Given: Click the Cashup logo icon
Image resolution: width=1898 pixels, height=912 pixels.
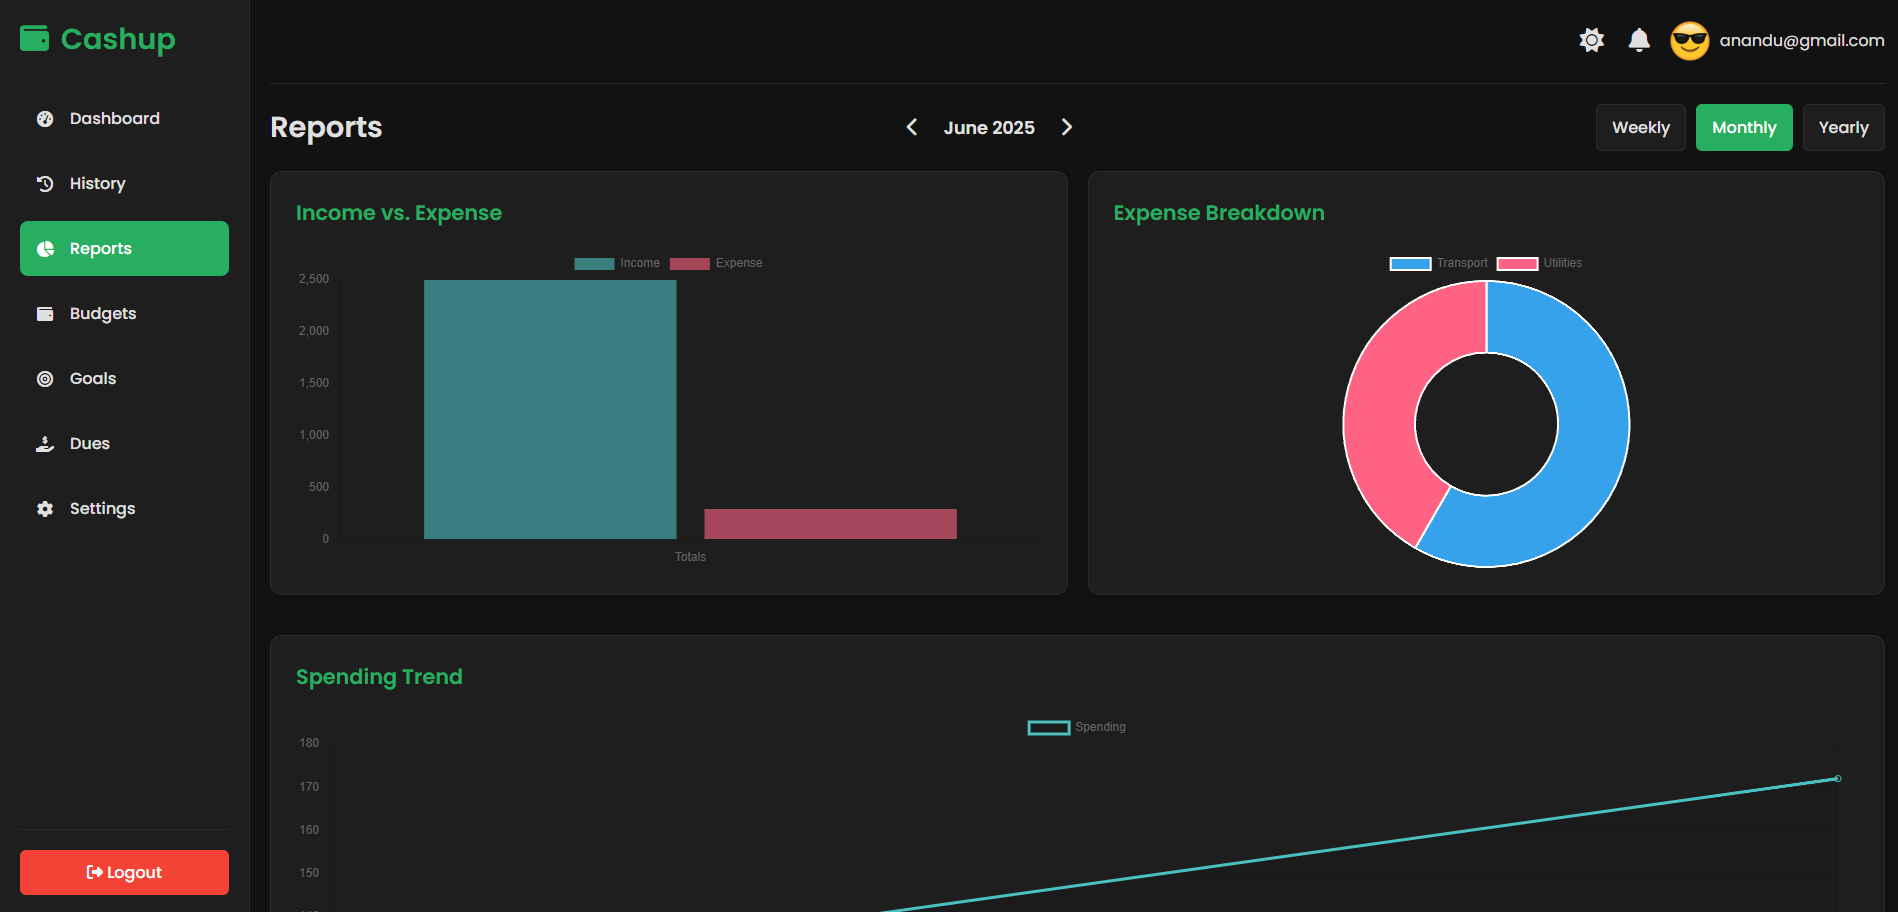Looking at the screenshot, I should [34, 38].
